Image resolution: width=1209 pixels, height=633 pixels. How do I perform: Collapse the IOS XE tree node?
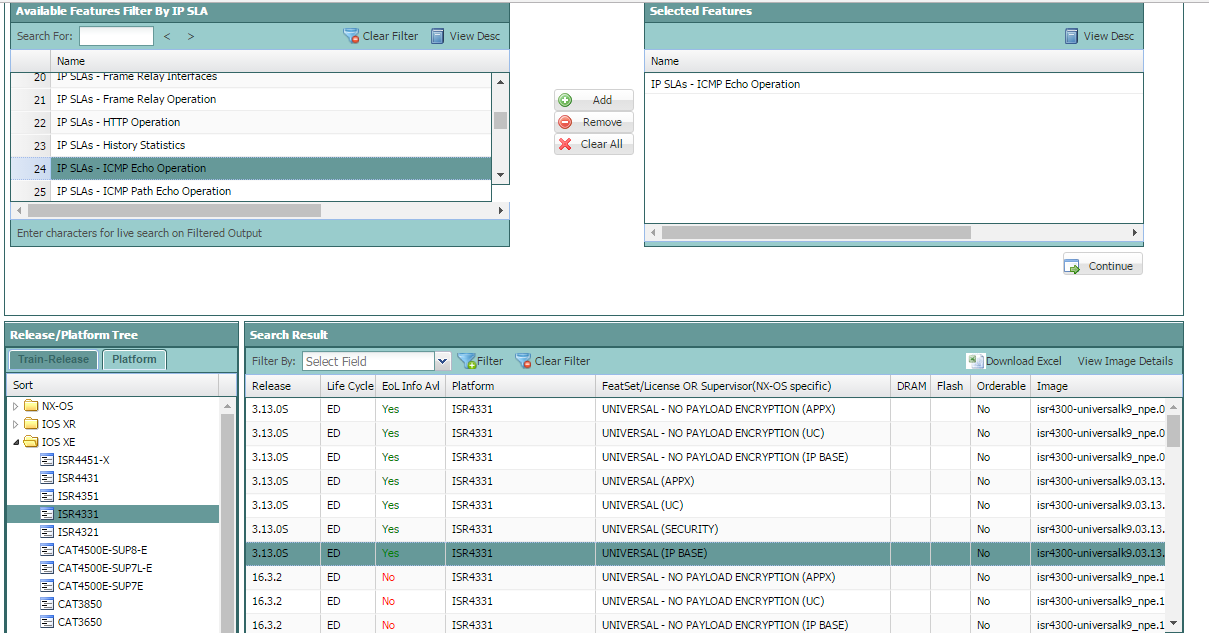click(15, 442)
